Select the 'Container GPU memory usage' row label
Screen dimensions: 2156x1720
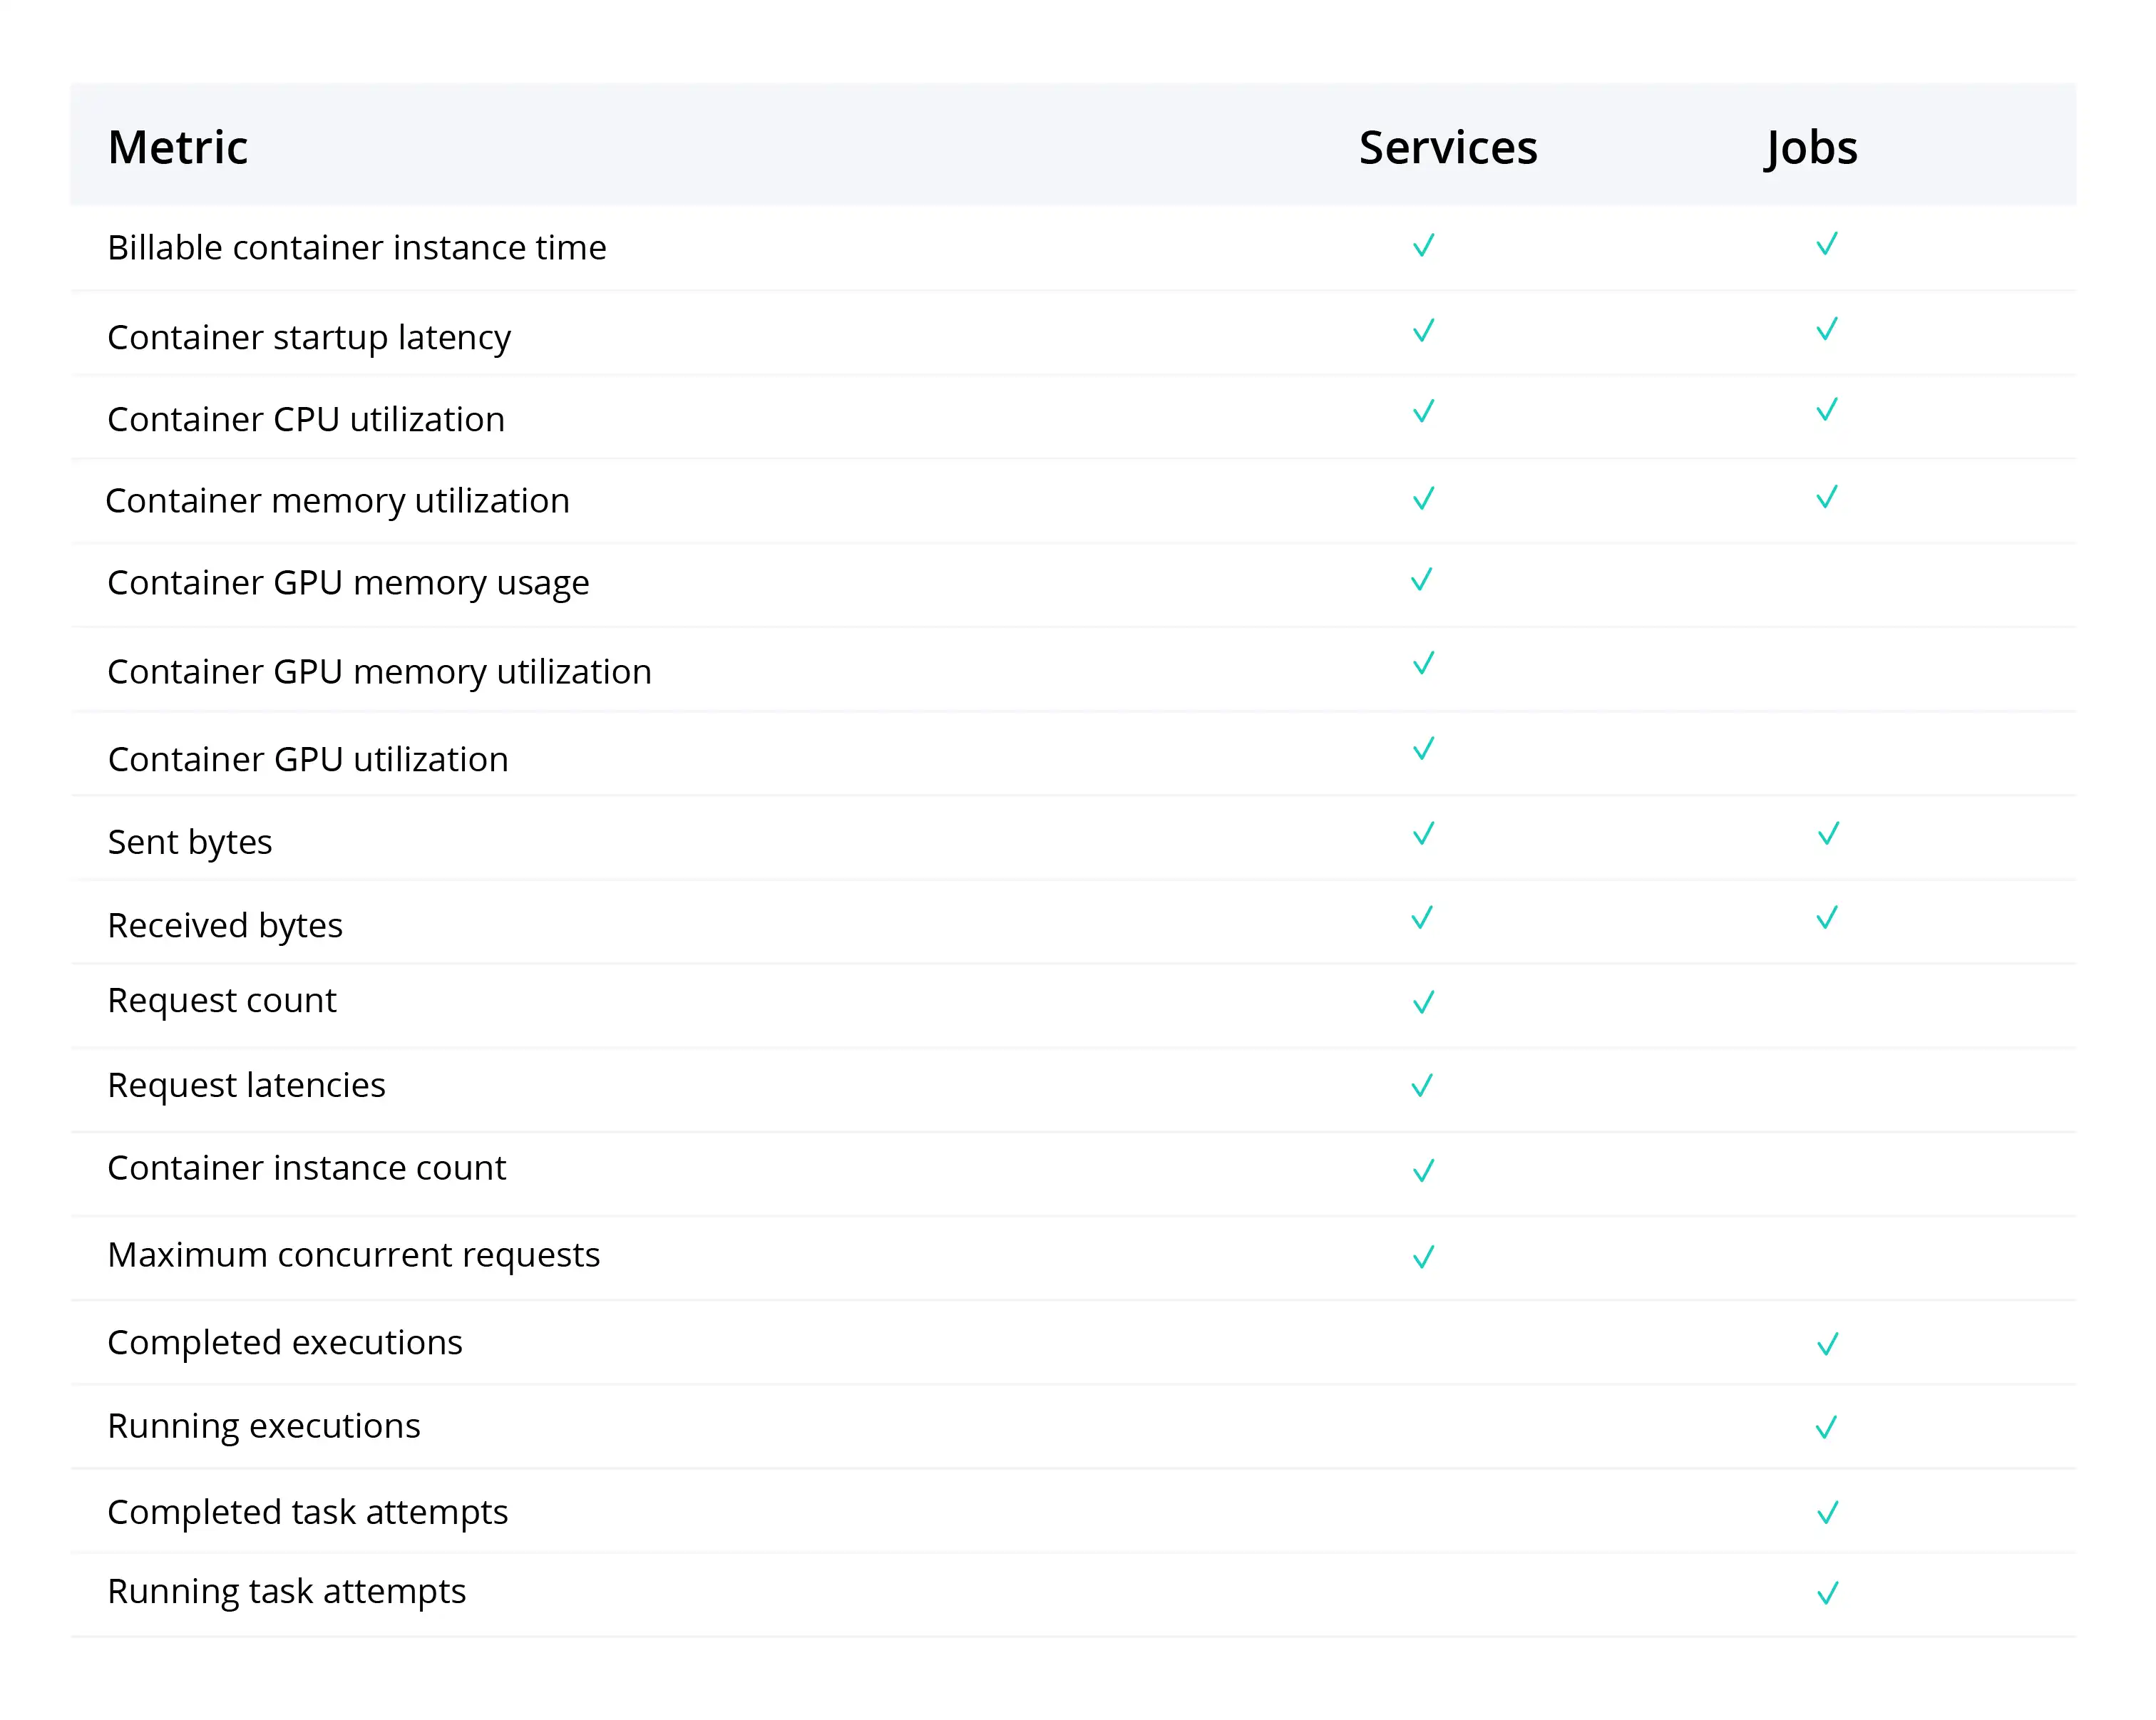pyautogui.click(x=348, y=583)
